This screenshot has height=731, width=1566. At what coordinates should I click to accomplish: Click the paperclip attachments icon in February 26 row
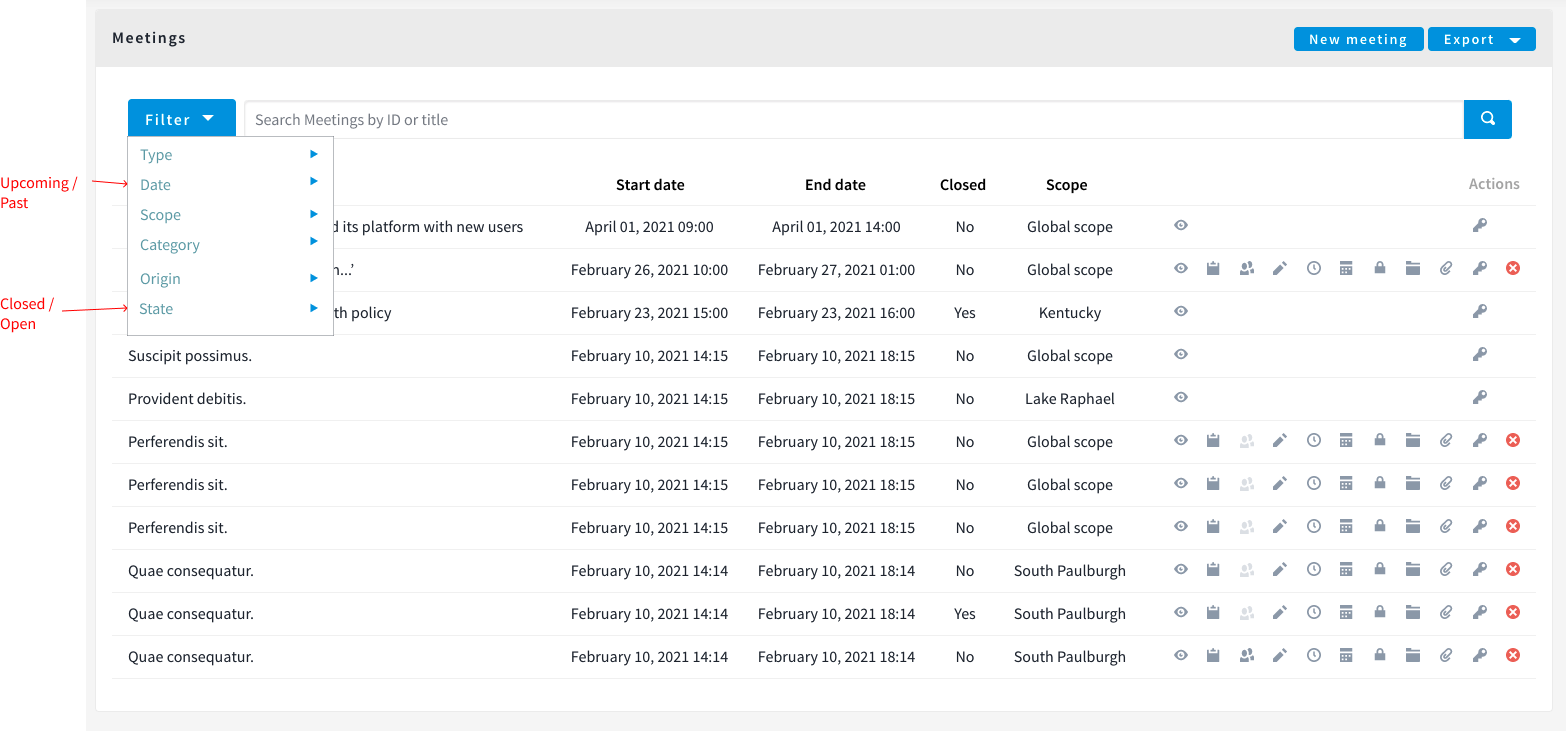1446,269
